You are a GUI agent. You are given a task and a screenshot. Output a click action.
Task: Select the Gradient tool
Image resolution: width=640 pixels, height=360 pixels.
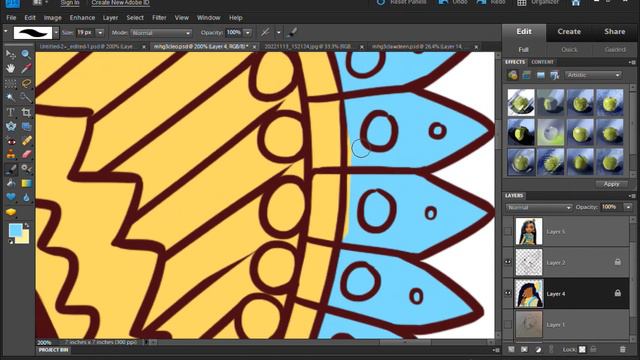(x=26, y=183)
